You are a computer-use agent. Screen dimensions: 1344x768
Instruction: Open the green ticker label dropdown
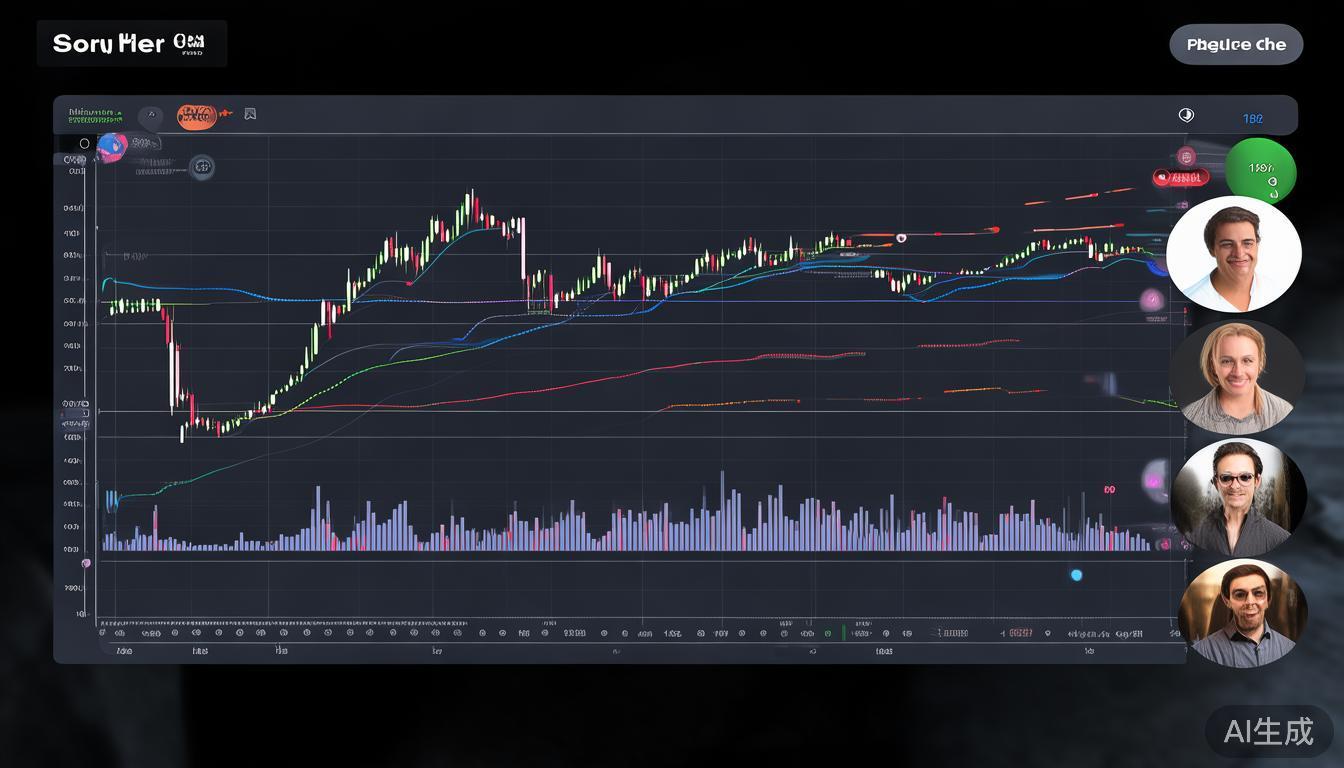pyautogui.click(x=95, y=115)
